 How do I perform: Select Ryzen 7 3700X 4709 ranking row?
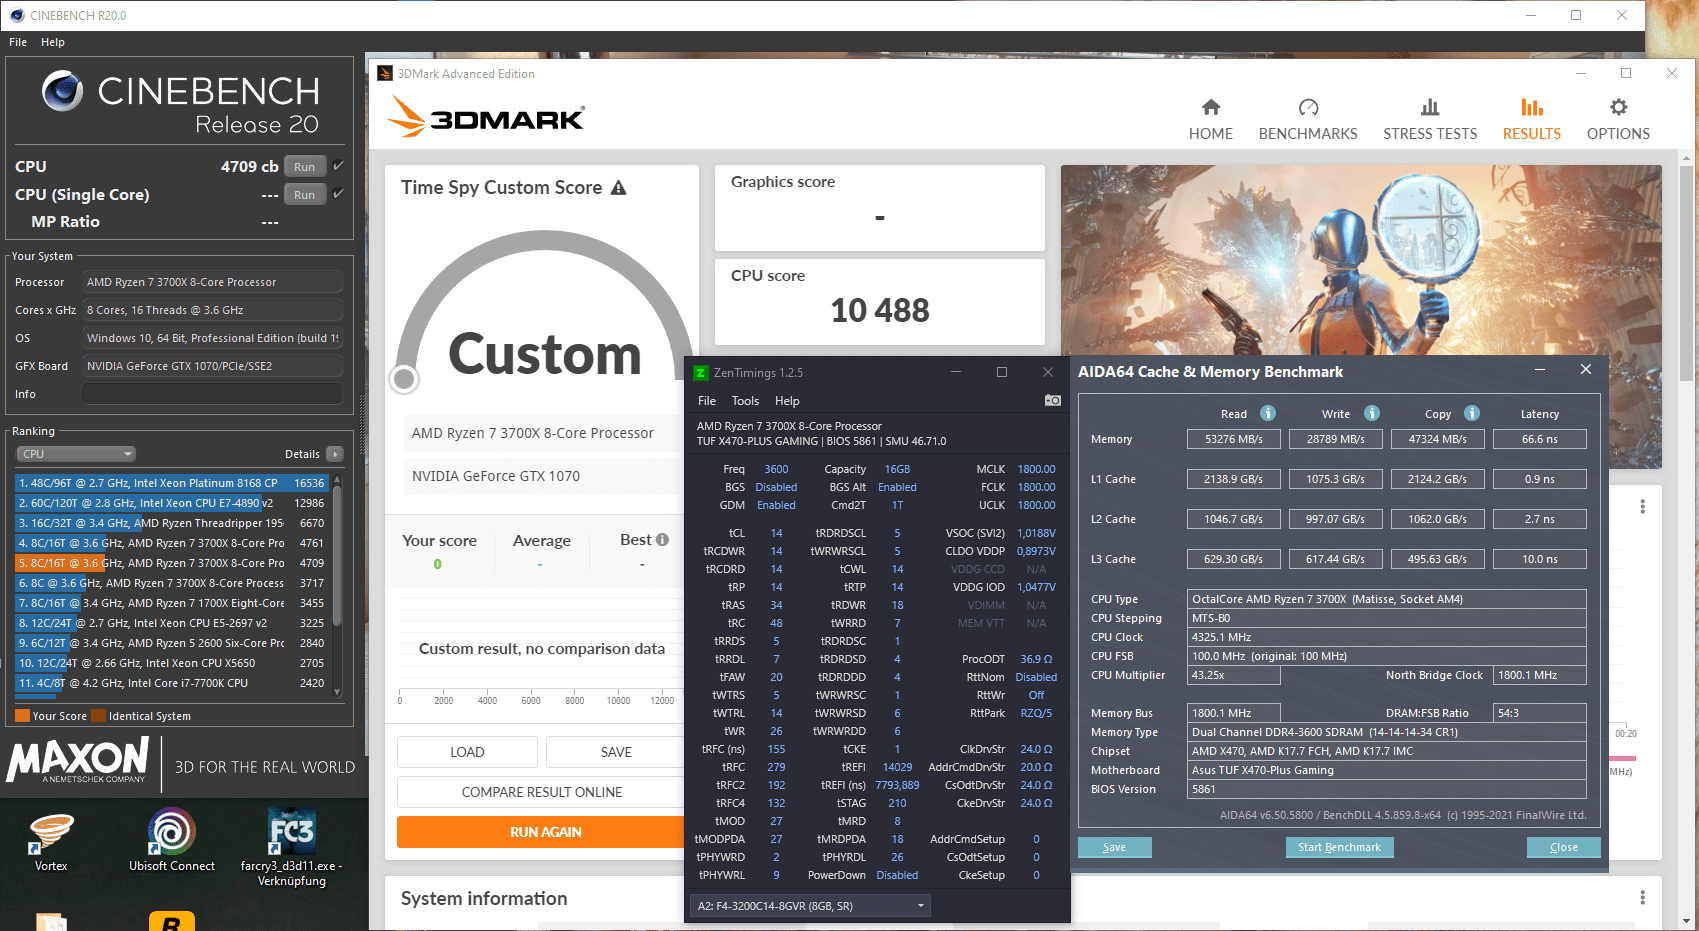click(x=172, y=563)
